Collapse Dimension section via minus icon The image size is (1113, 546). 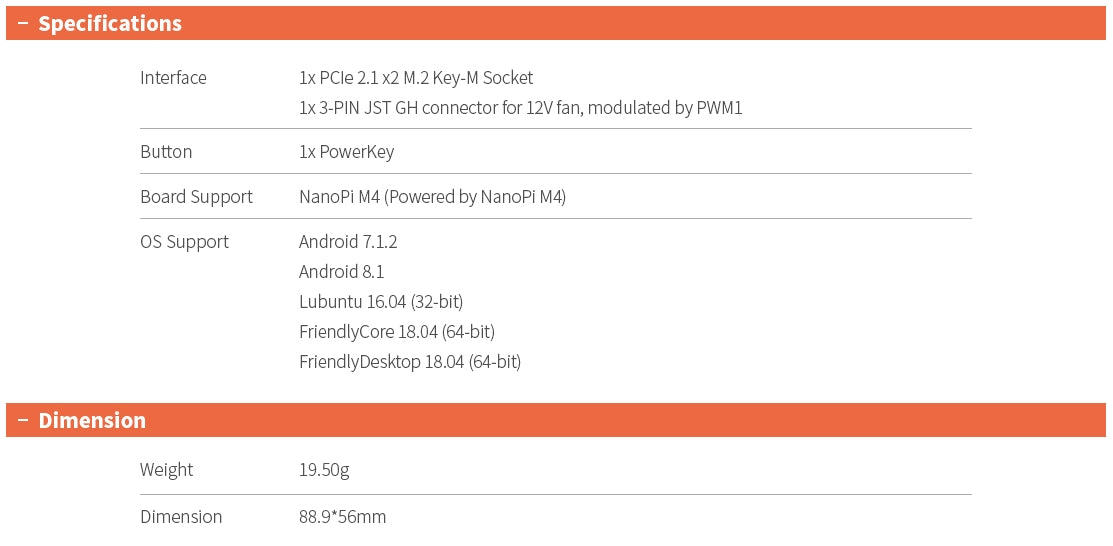[x=22, y=421]
